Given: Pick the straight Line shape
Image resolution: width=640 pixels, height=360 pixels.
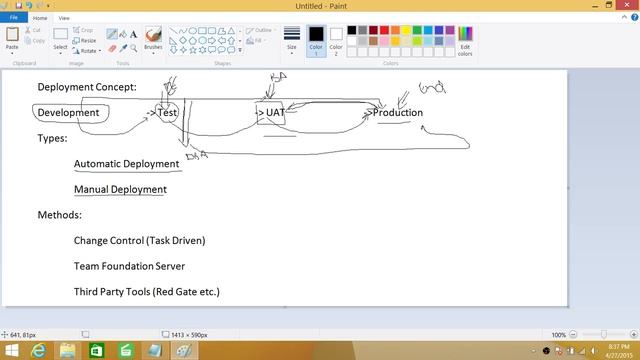Looking at the screenshot, I should coord(173,31).
